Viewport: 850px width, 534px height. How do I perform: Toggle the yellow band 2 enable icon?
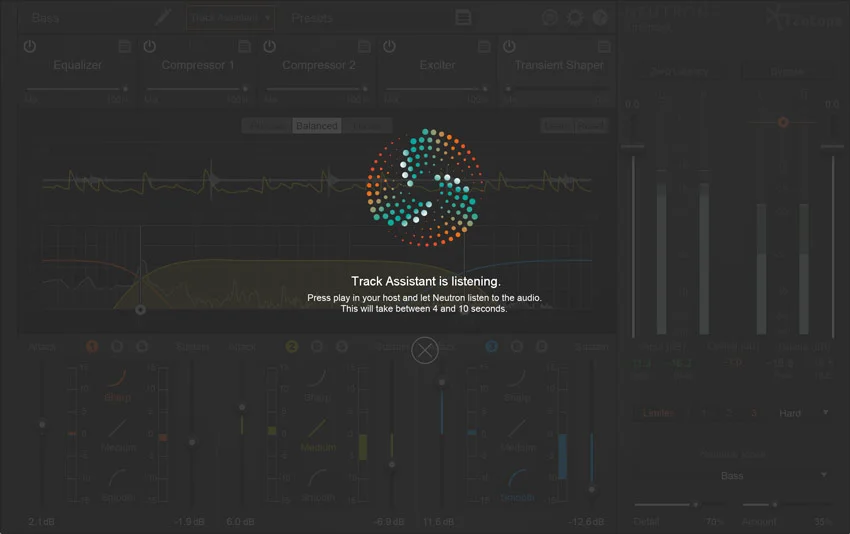tap(292, 346)
